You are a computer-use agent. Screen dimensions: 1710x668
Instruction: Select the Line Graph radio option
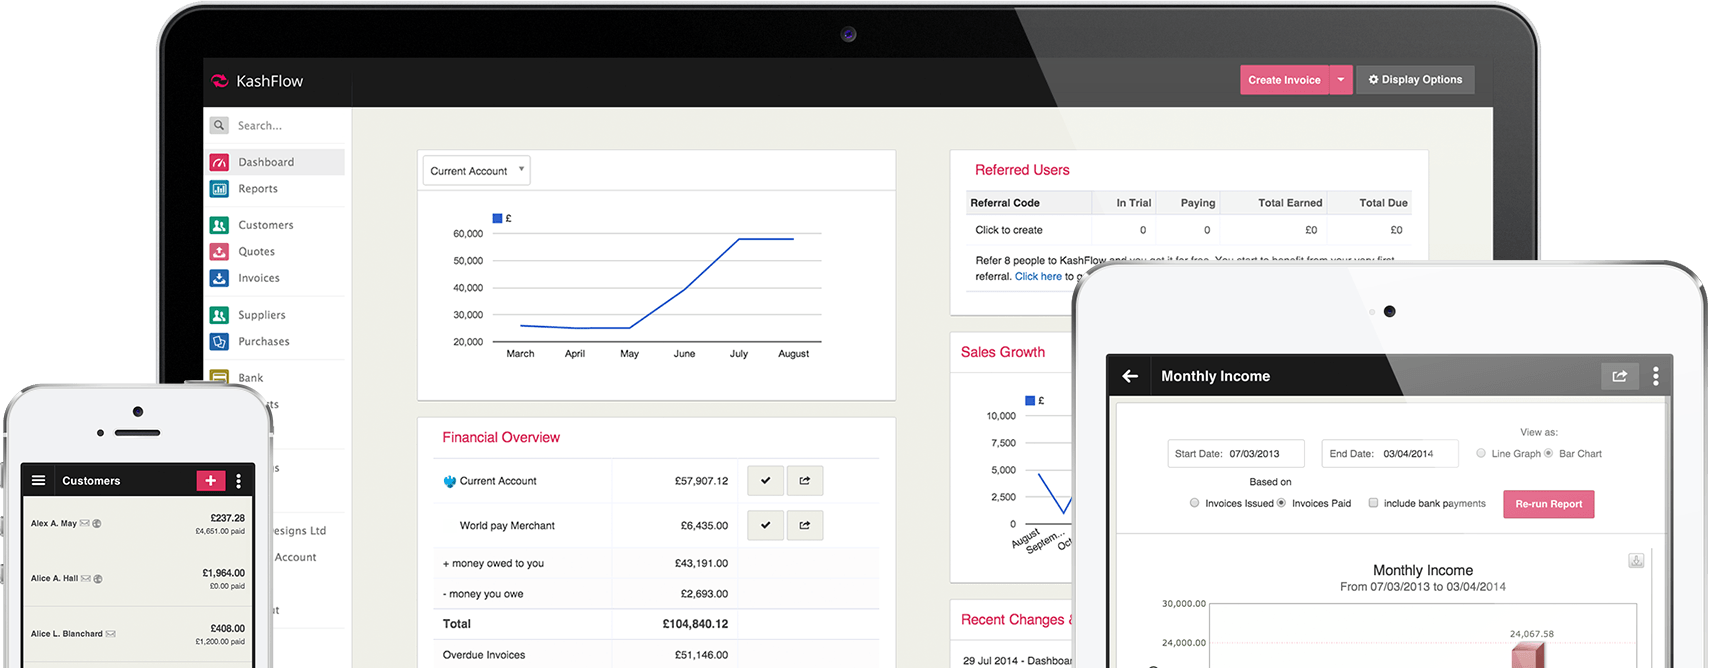pos(1481,453)
